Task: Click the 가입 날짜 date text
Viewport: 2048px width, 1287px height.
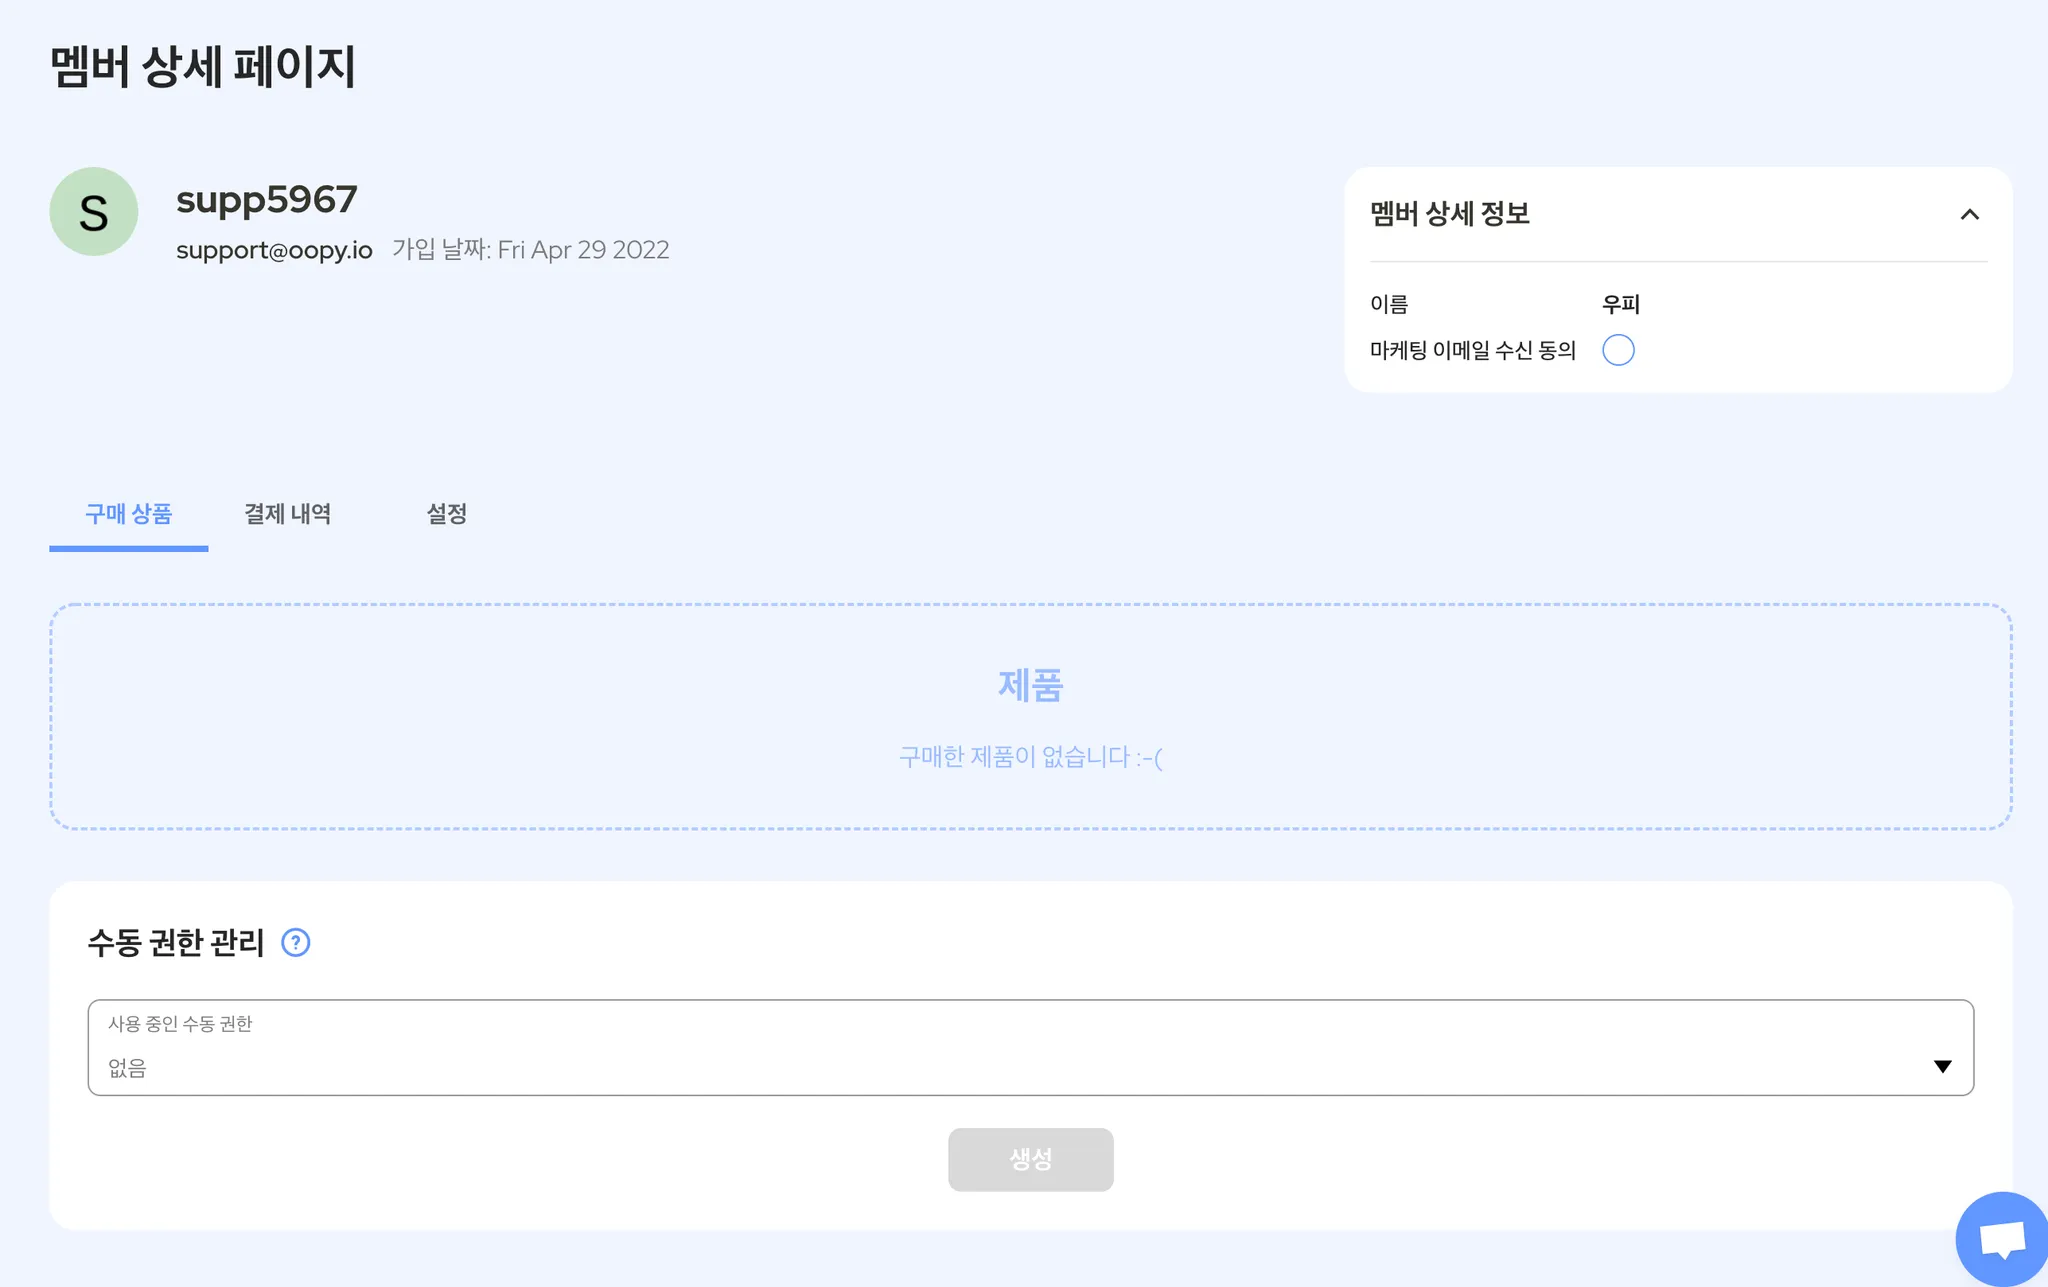Action: click(x=530, y=250)
